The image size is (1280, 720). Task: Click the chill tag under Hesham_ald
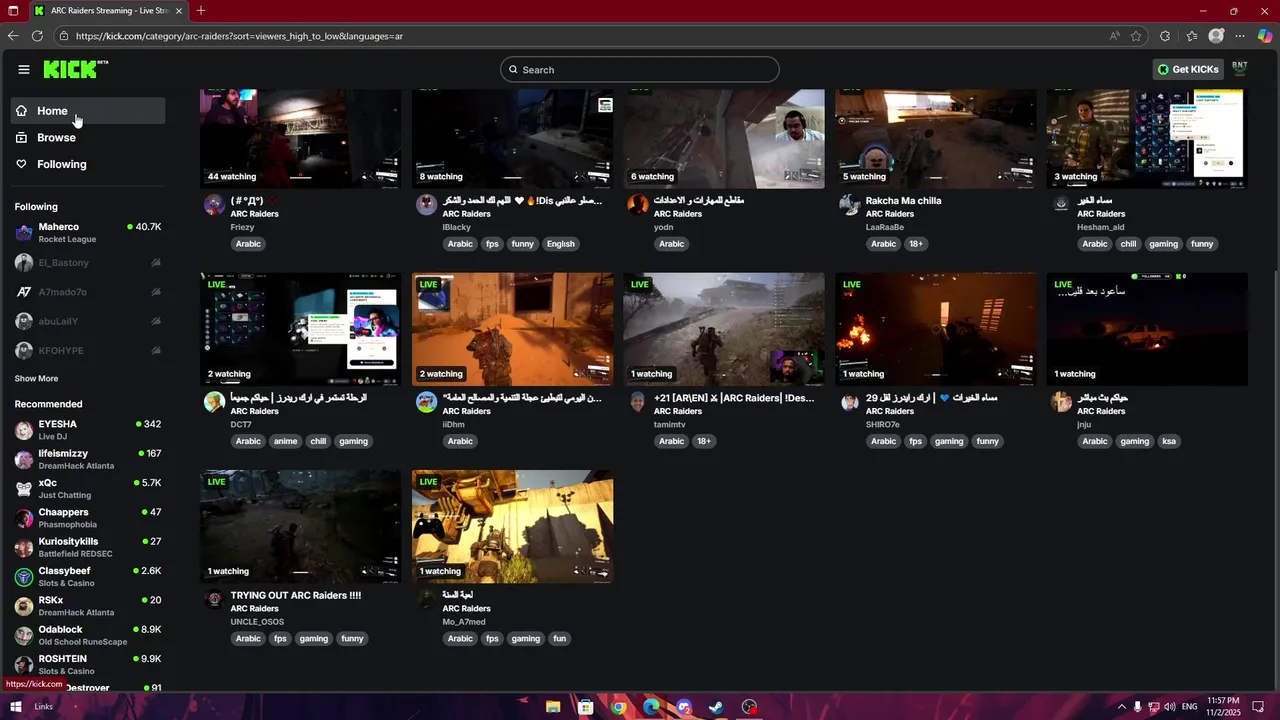(1128, 244)
